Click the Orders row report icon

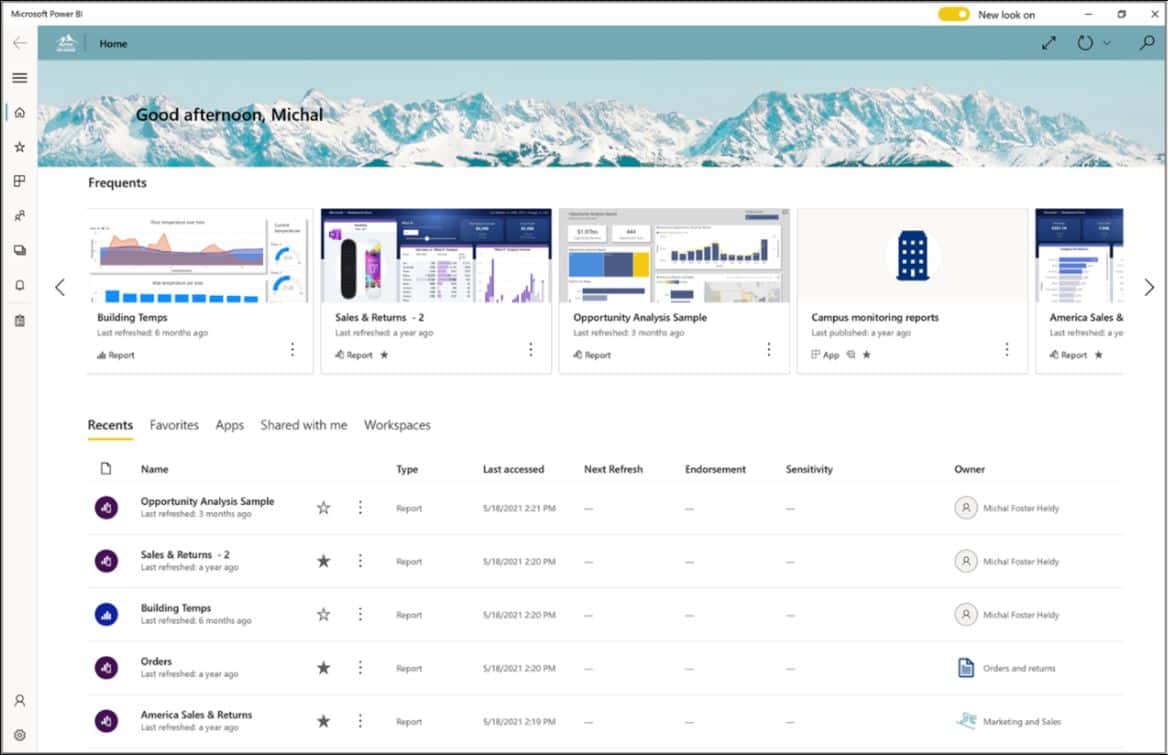(107, 668)
